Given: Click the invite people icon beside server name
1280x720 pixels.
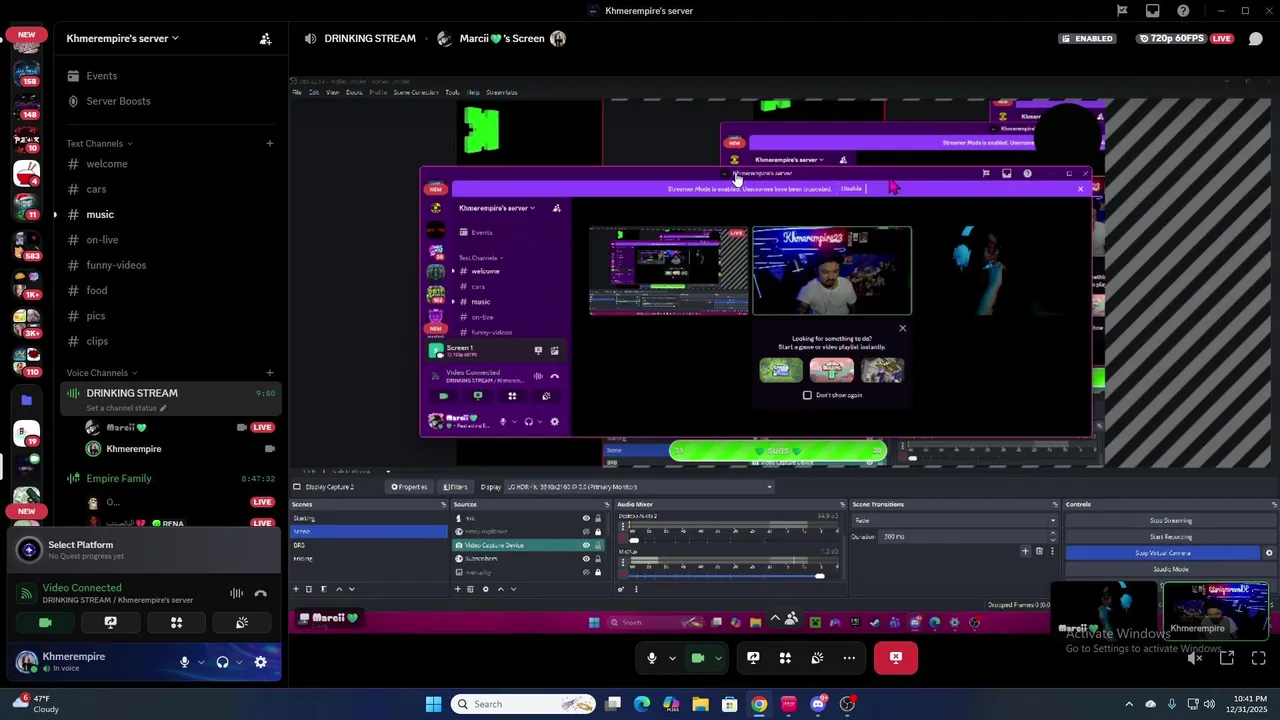Looking at the screenshot, I should 265,39.
